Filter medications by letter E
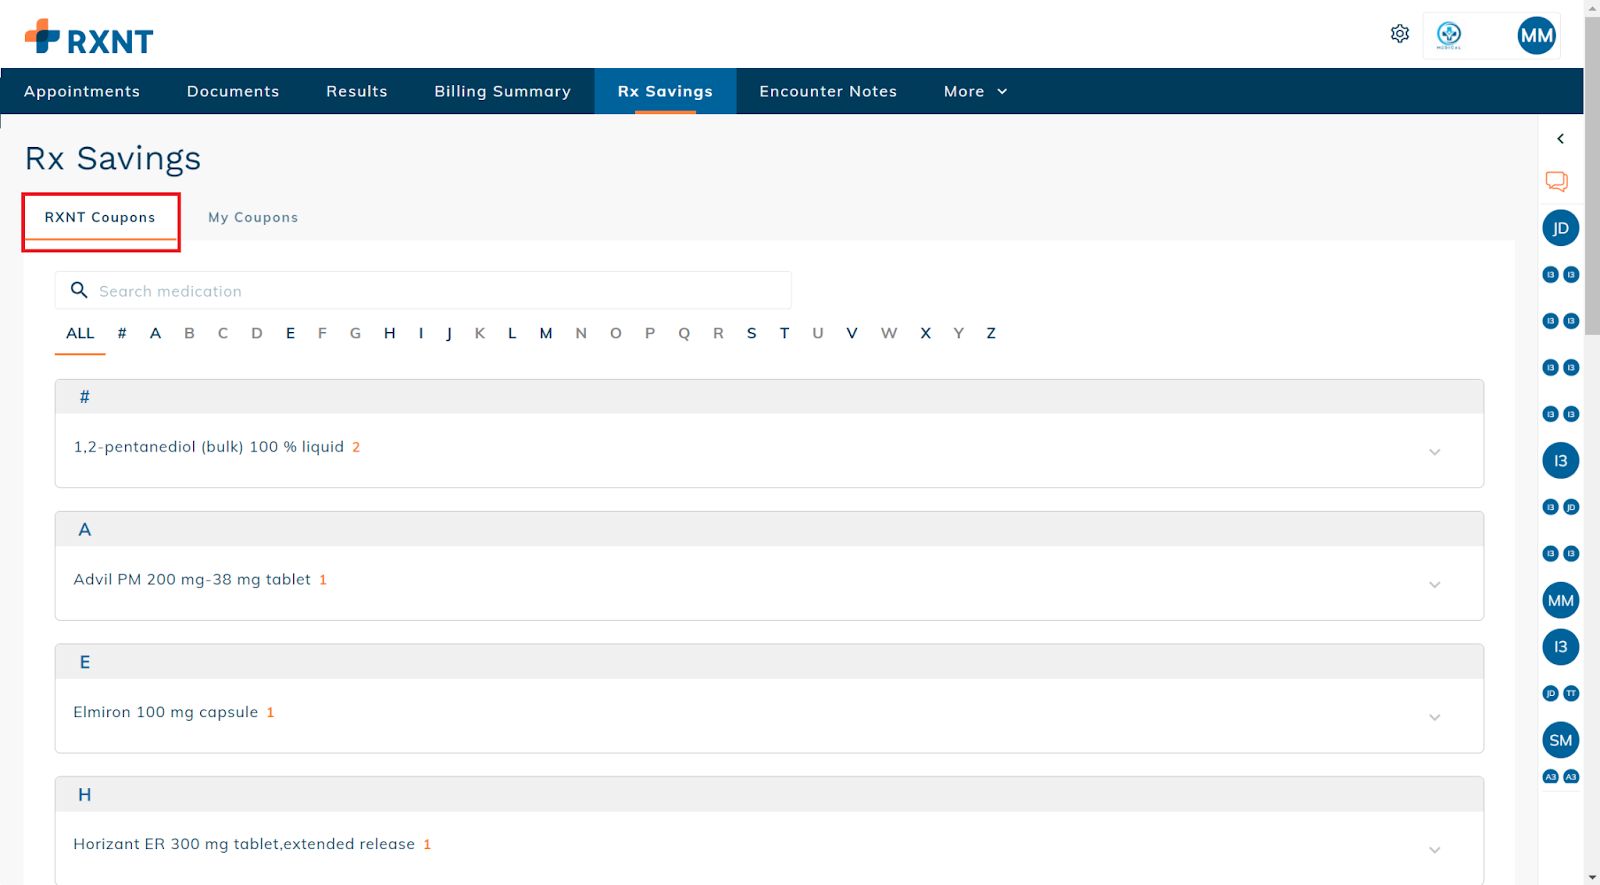The width and height of the screenshot is (1600, 885). [290, 333]
